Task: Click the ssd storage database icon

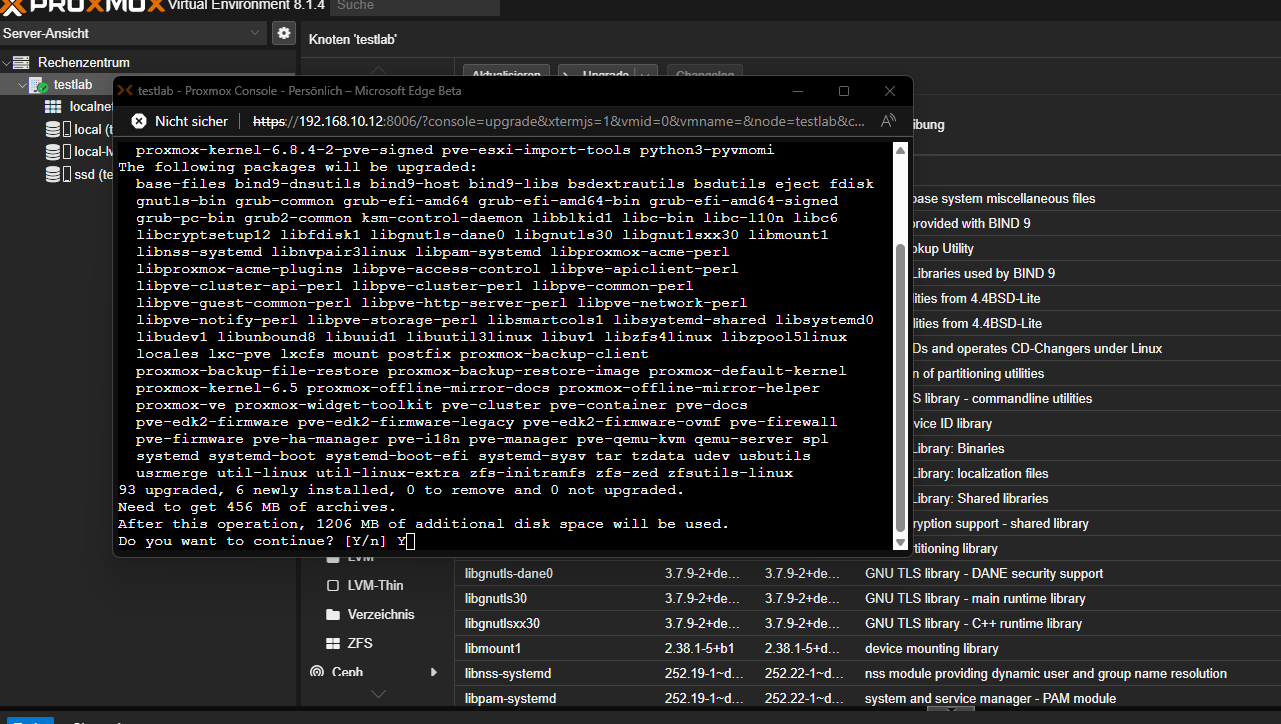Action: (x=54, y=174)
